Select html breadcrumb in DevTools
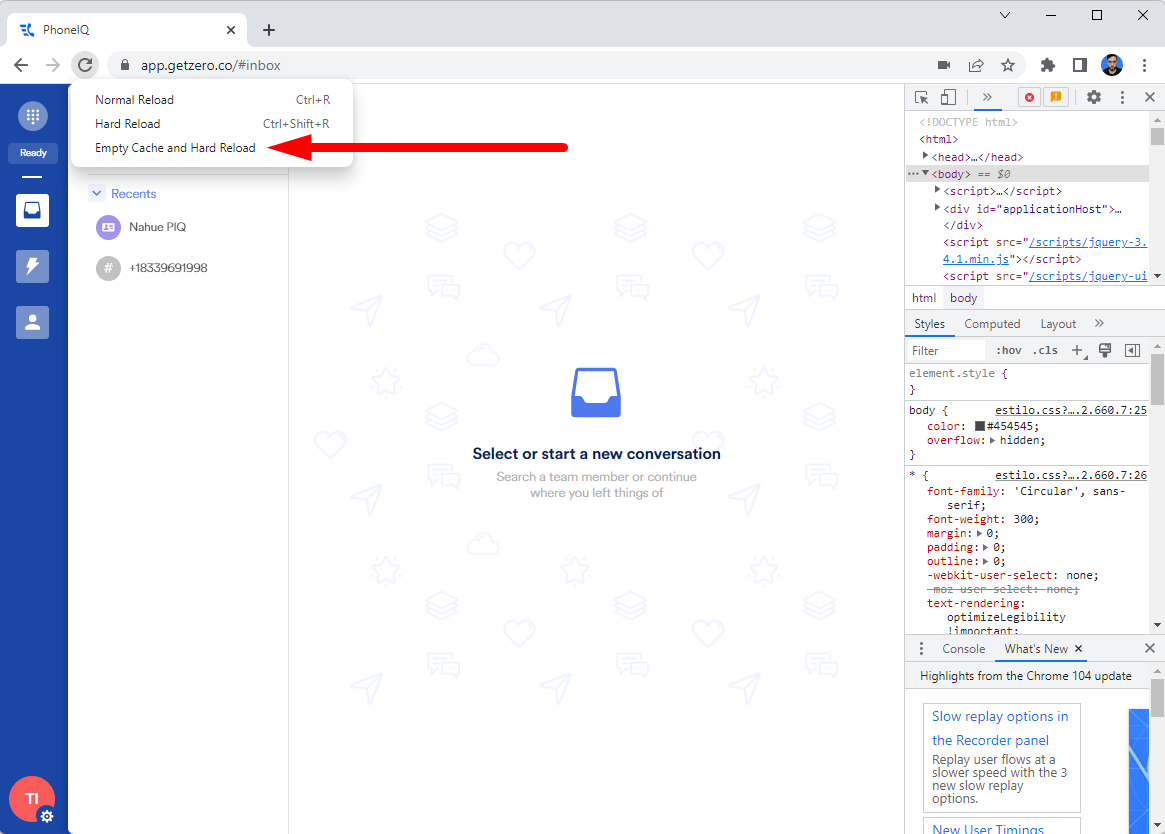Image resolution: width=1165 pixels, height=834 pixels. pyautogui.click(x=924, y=298)
